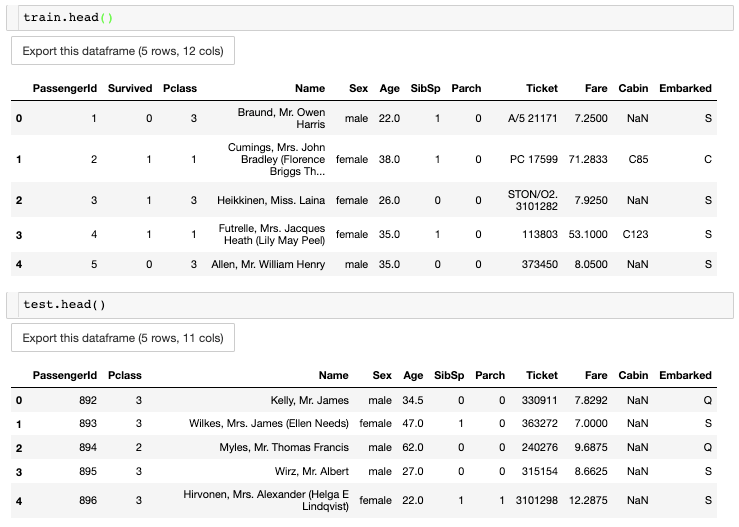Click the Embarked header in train table
Viewport: 739px width, 527px height.
685,89
